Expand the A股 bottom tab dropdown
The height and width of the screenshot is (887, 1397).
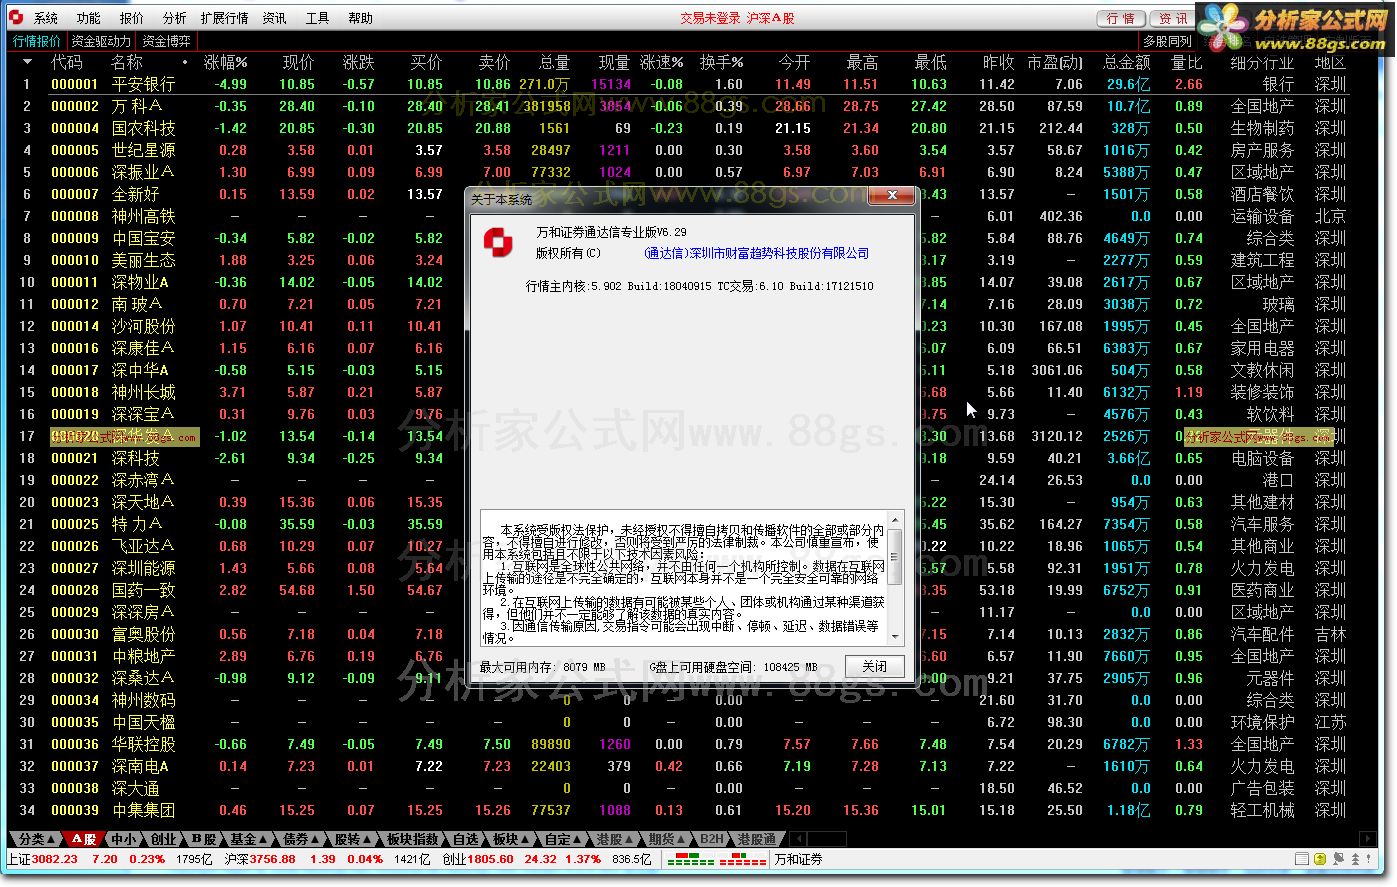tap(85, 839)
